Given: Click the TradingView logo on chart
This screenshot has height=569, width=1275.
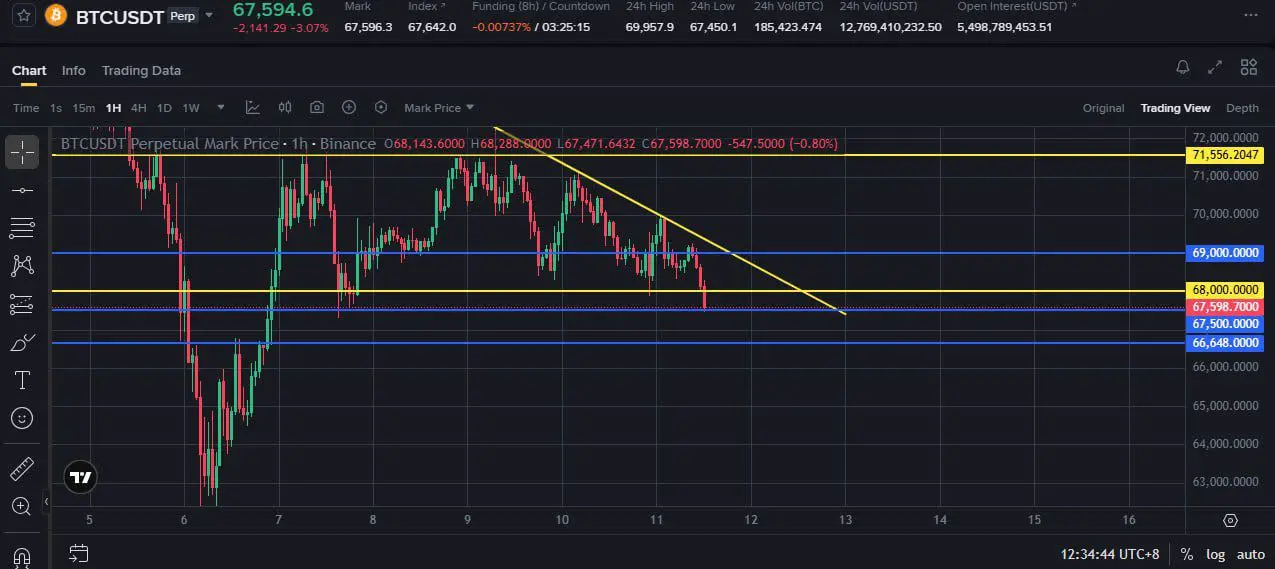Looking at the screenshot, I should (81, 477).
